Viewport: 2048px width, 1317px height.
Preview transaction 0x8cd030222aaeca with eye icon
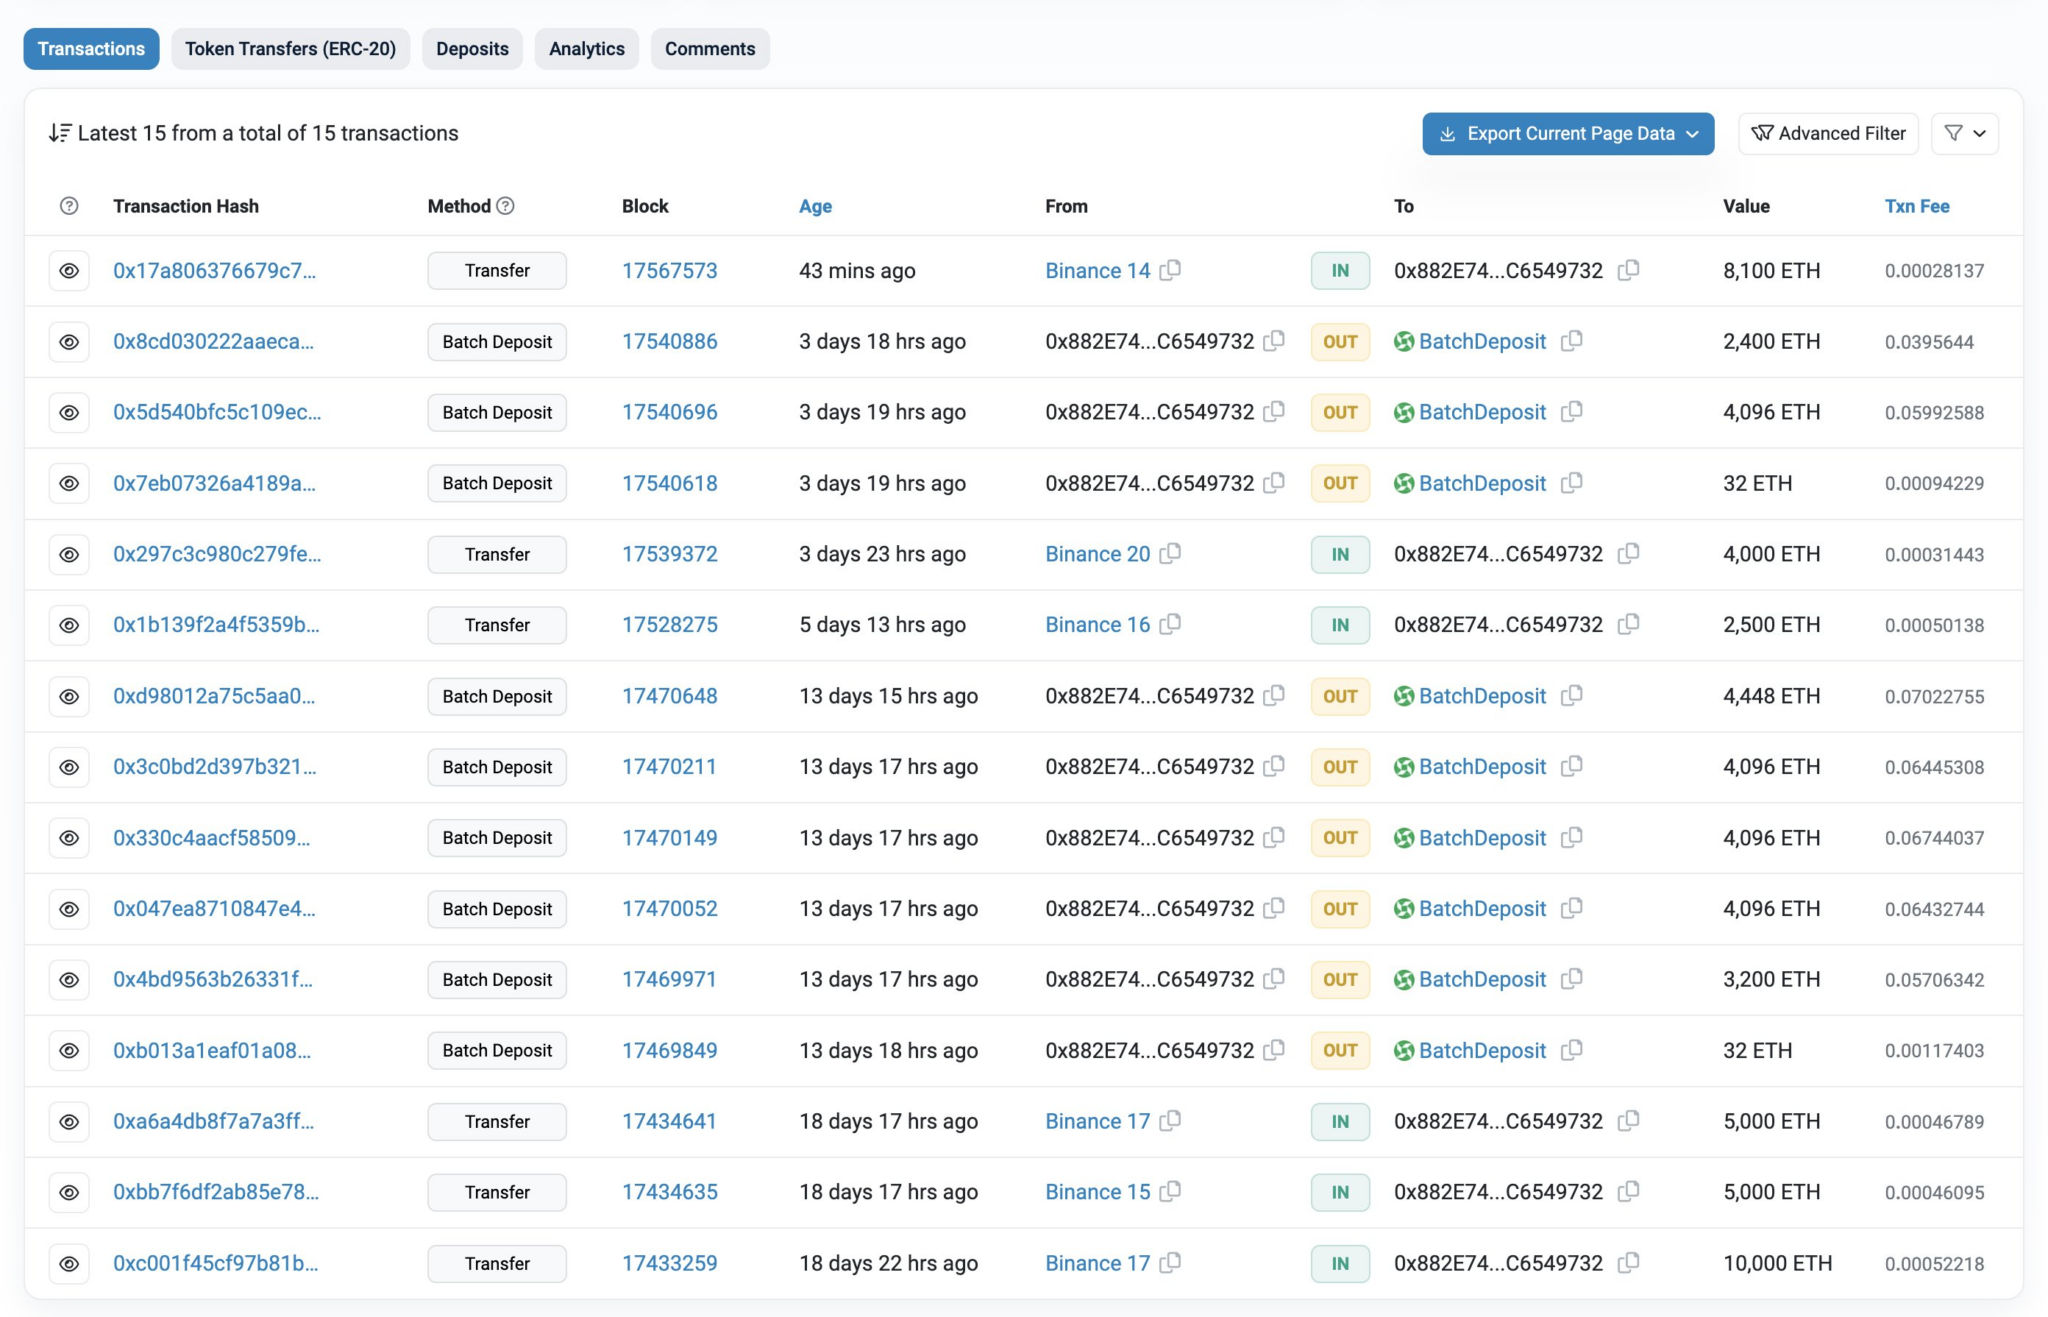click(69, 342)
